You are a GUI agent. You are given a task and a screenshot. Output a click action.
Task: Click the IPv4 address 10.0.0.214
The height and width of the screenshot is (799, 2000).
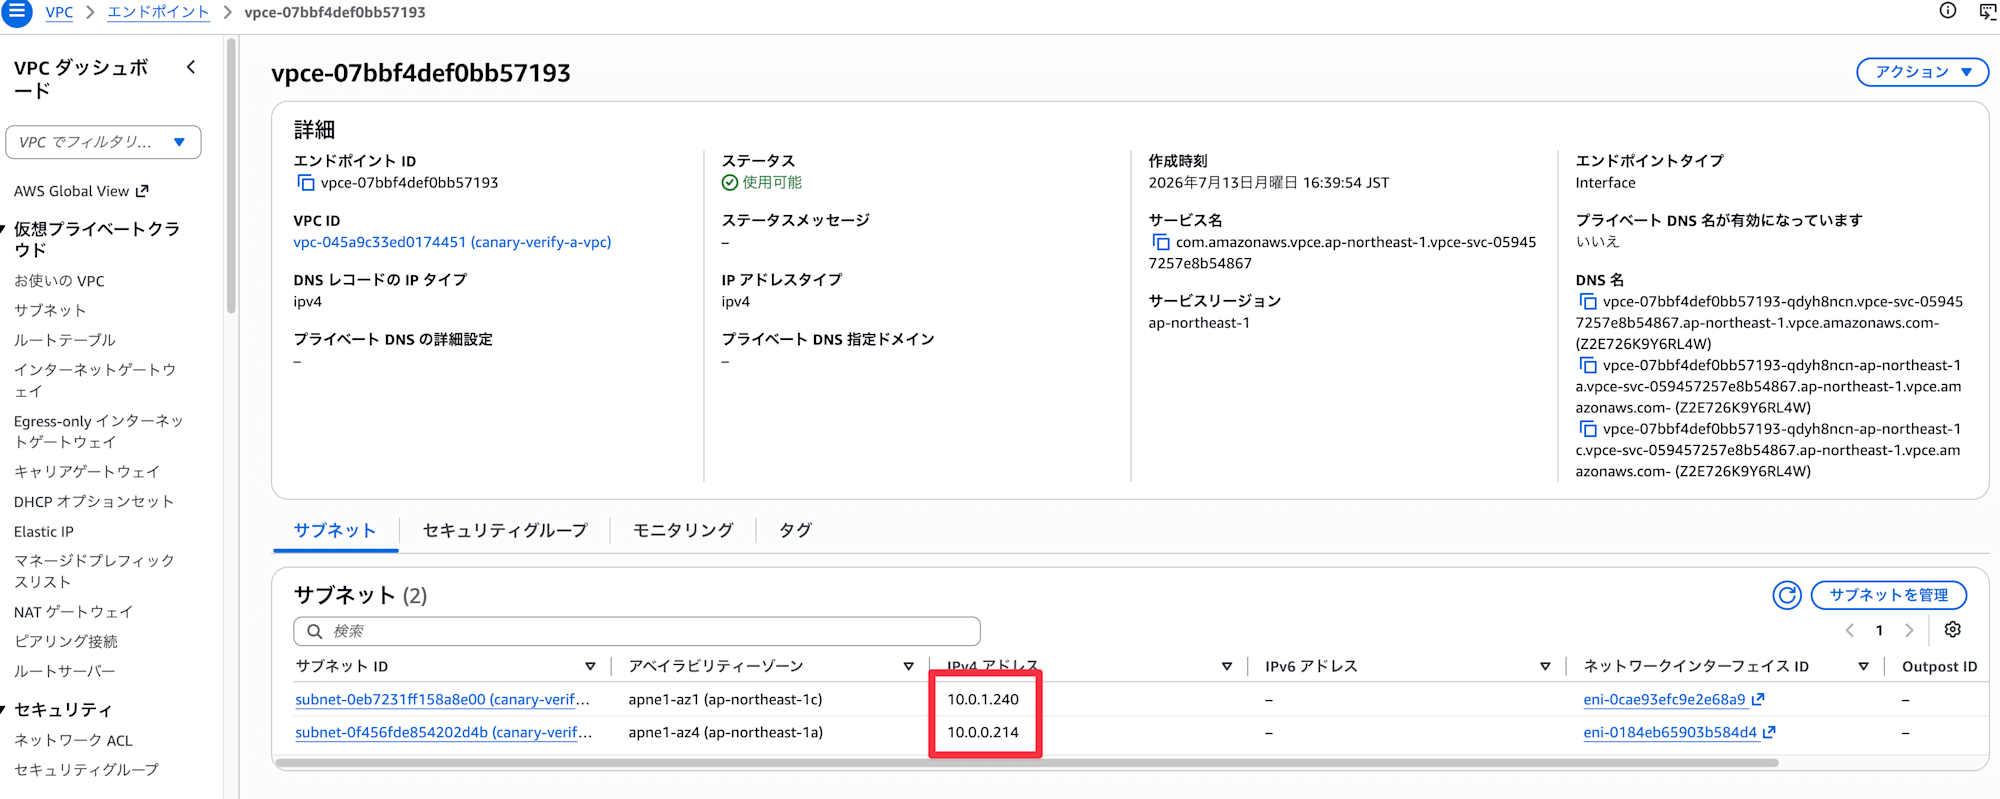pos(983,732)
